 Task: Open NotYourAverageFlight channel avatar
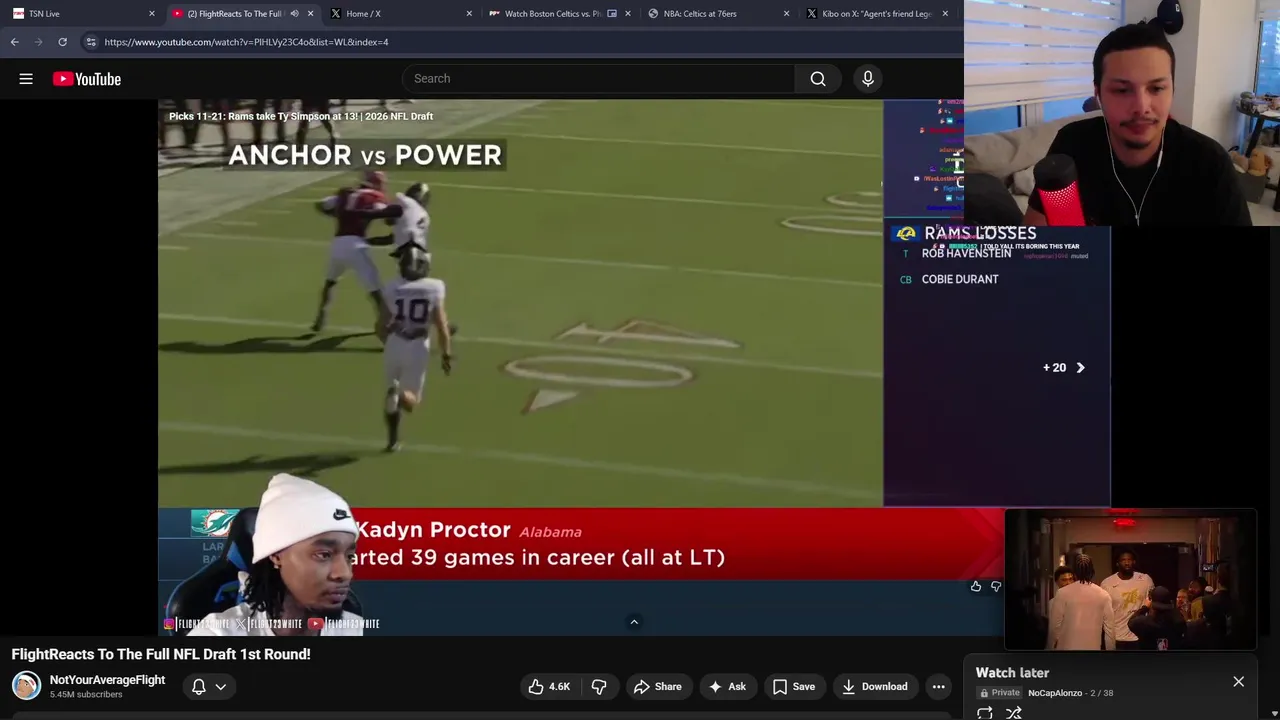[x=26, y=686]
